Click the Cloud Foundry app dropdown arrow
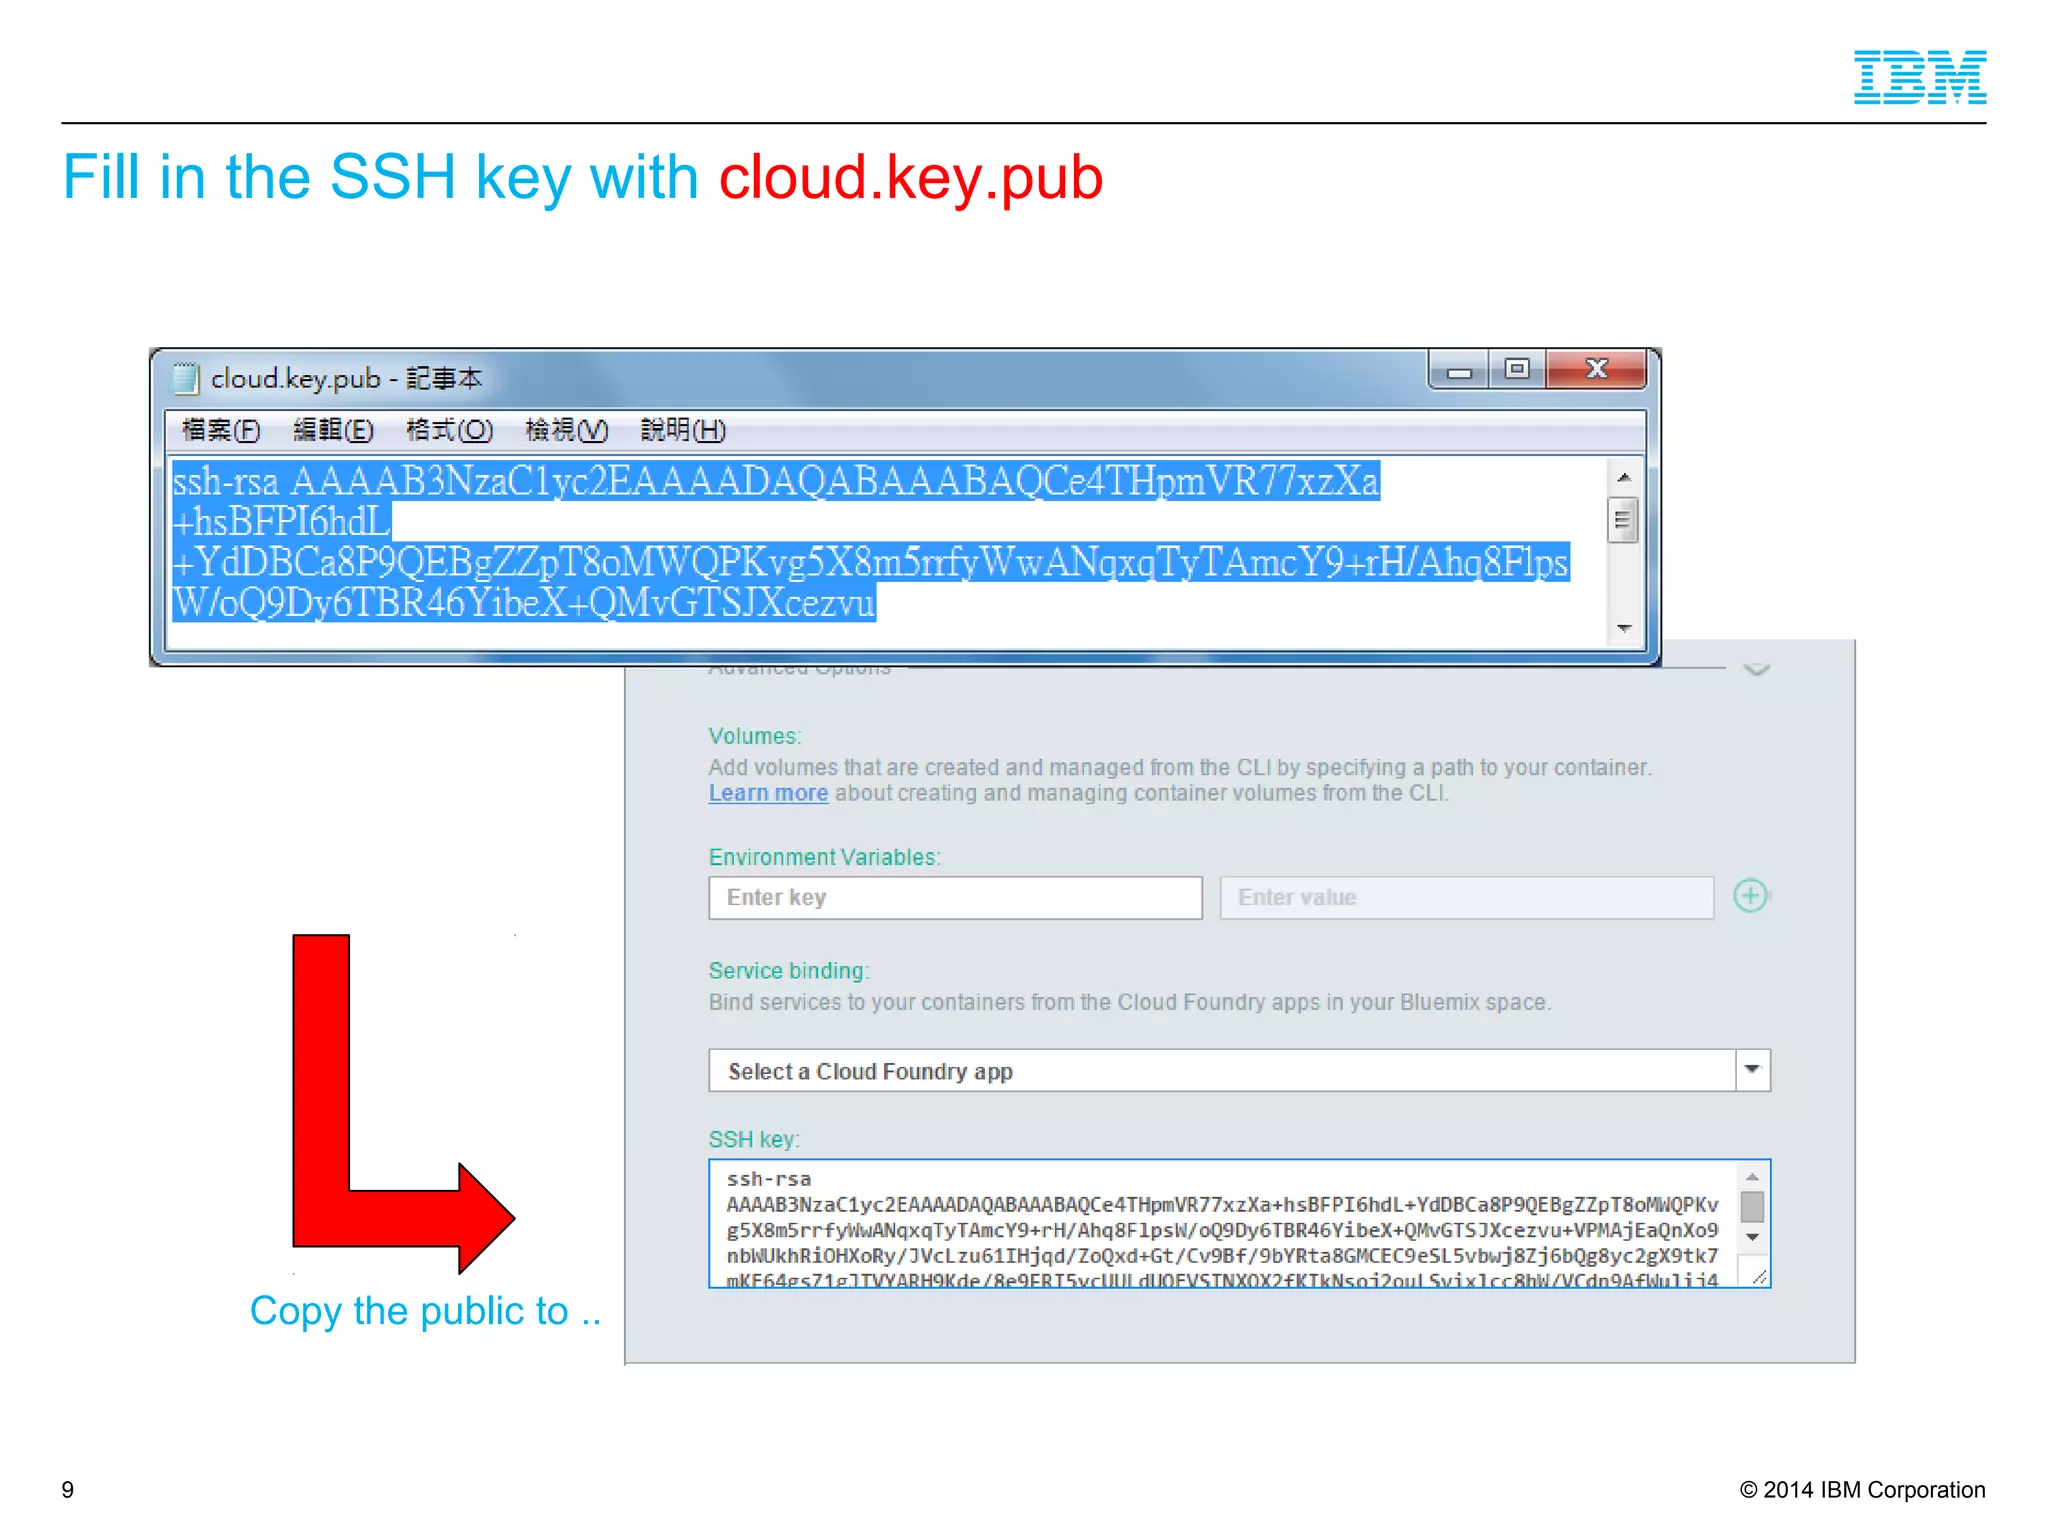 pyautogui.click(x=1752, y=1070)
